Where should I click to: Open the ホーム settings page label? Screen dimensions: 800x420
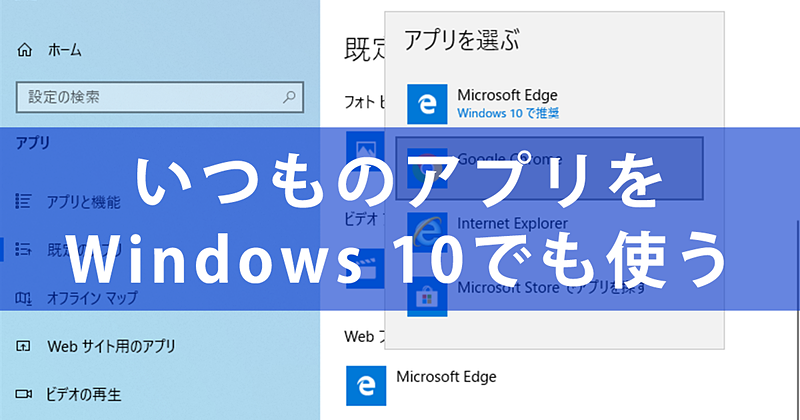[x=64, y=49]
